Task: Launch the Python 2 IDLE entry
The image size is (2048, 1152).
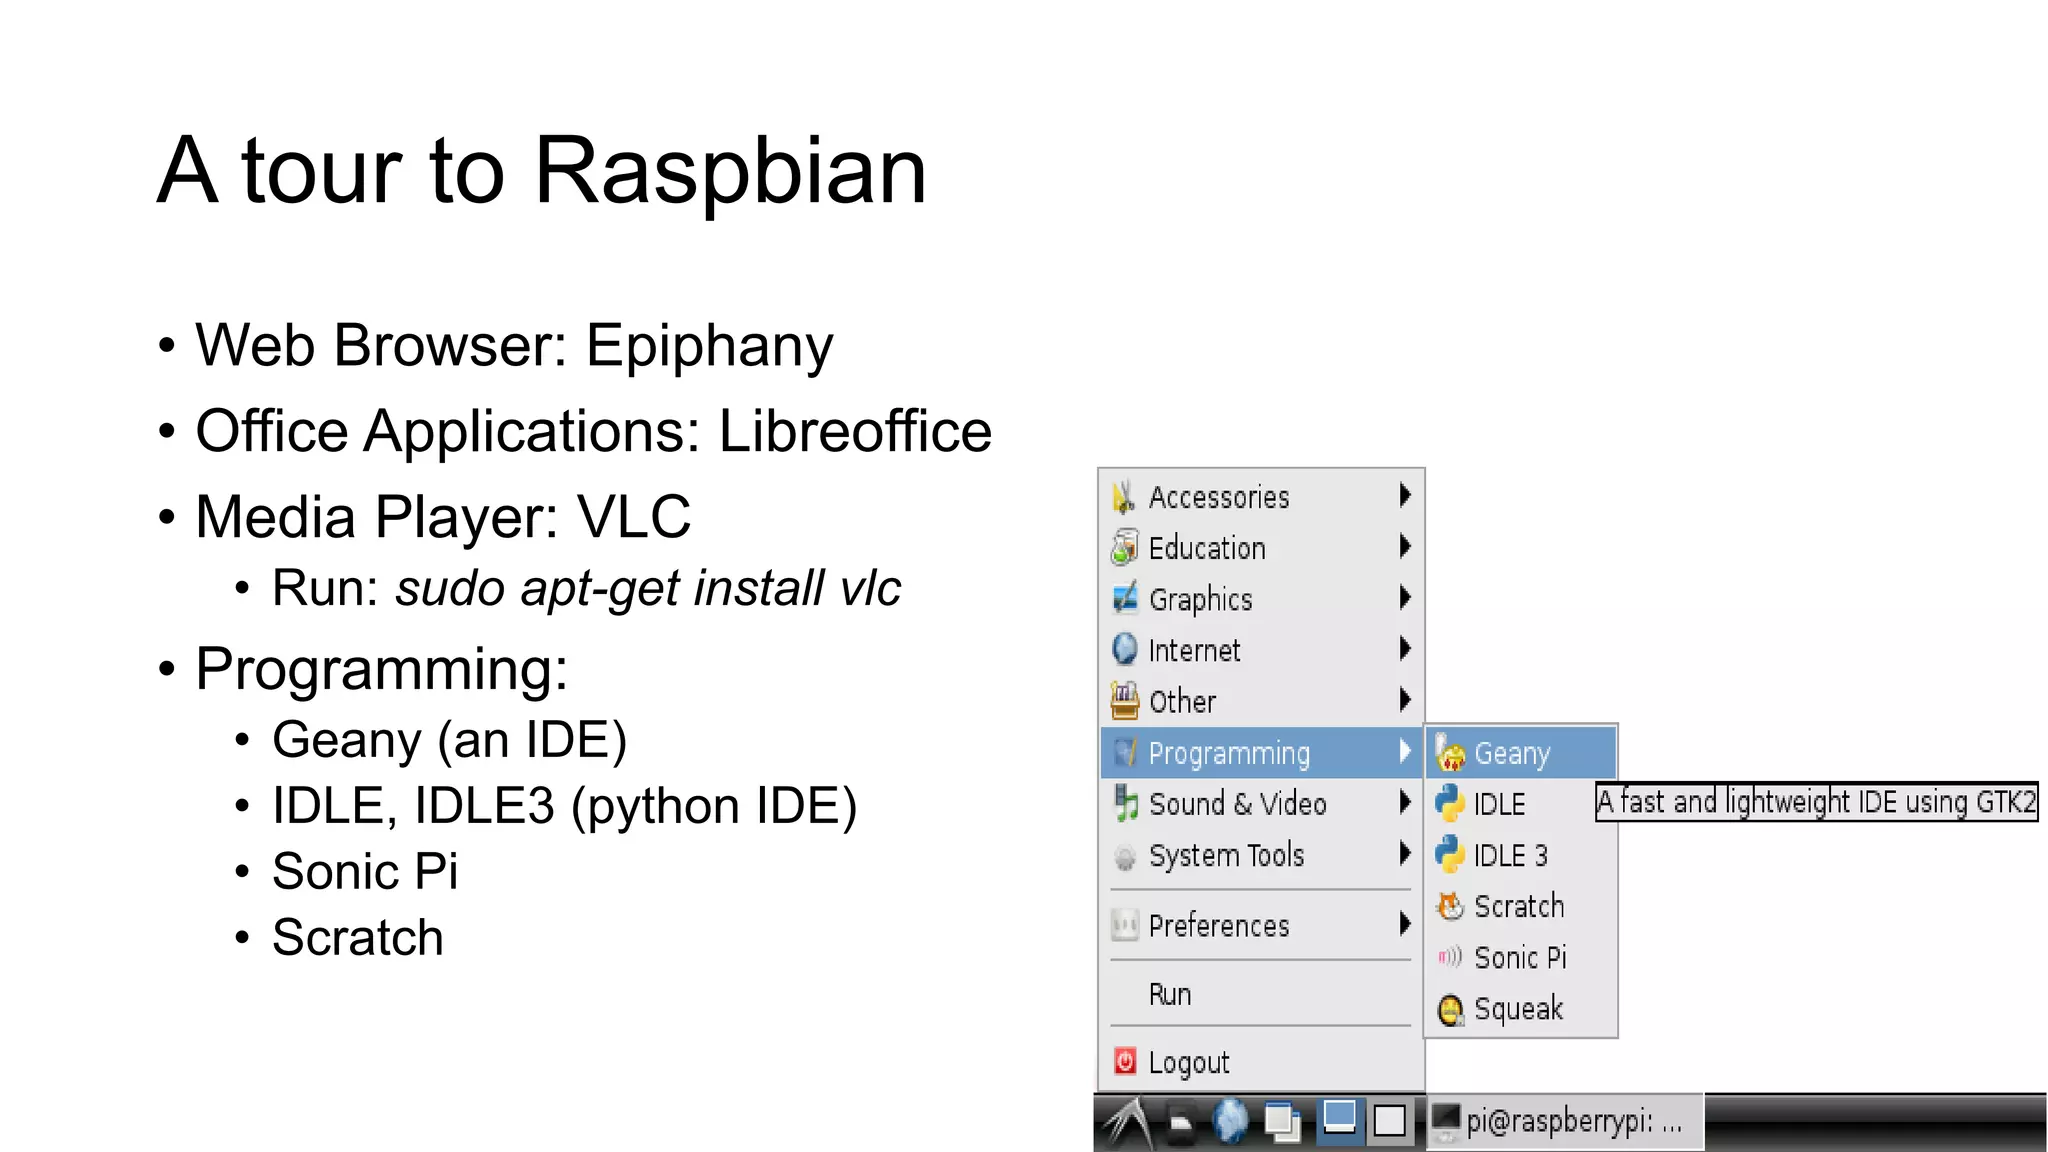Action: [1499, 804]
